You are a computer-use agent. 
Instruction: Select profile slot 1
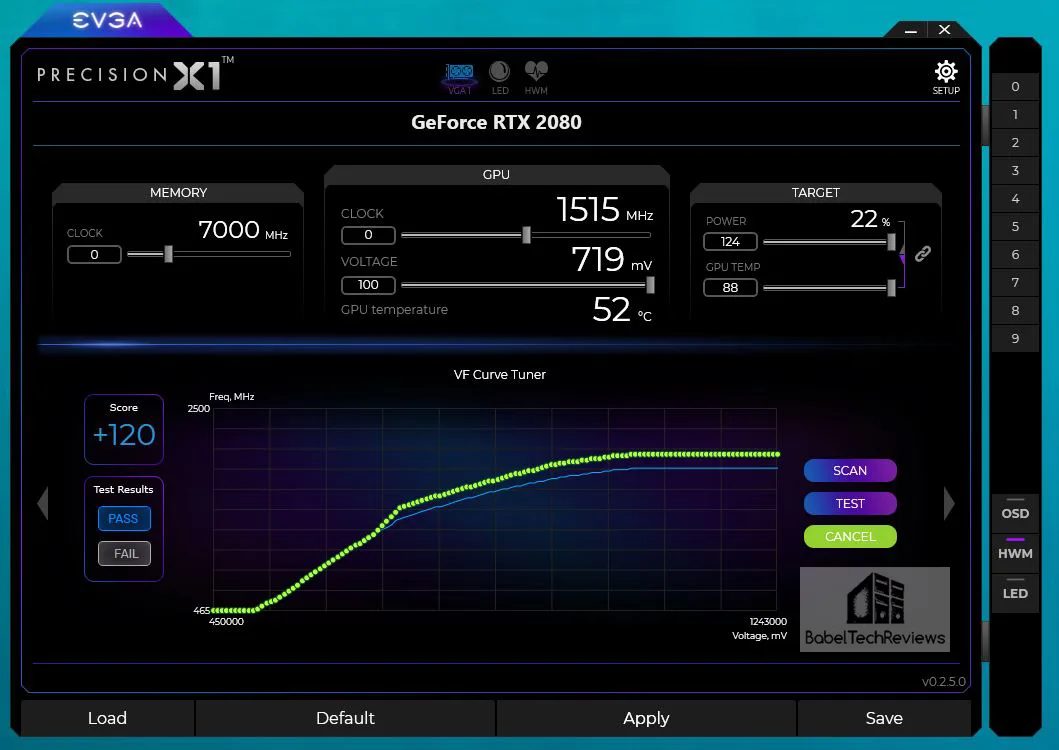[1015, 114]
